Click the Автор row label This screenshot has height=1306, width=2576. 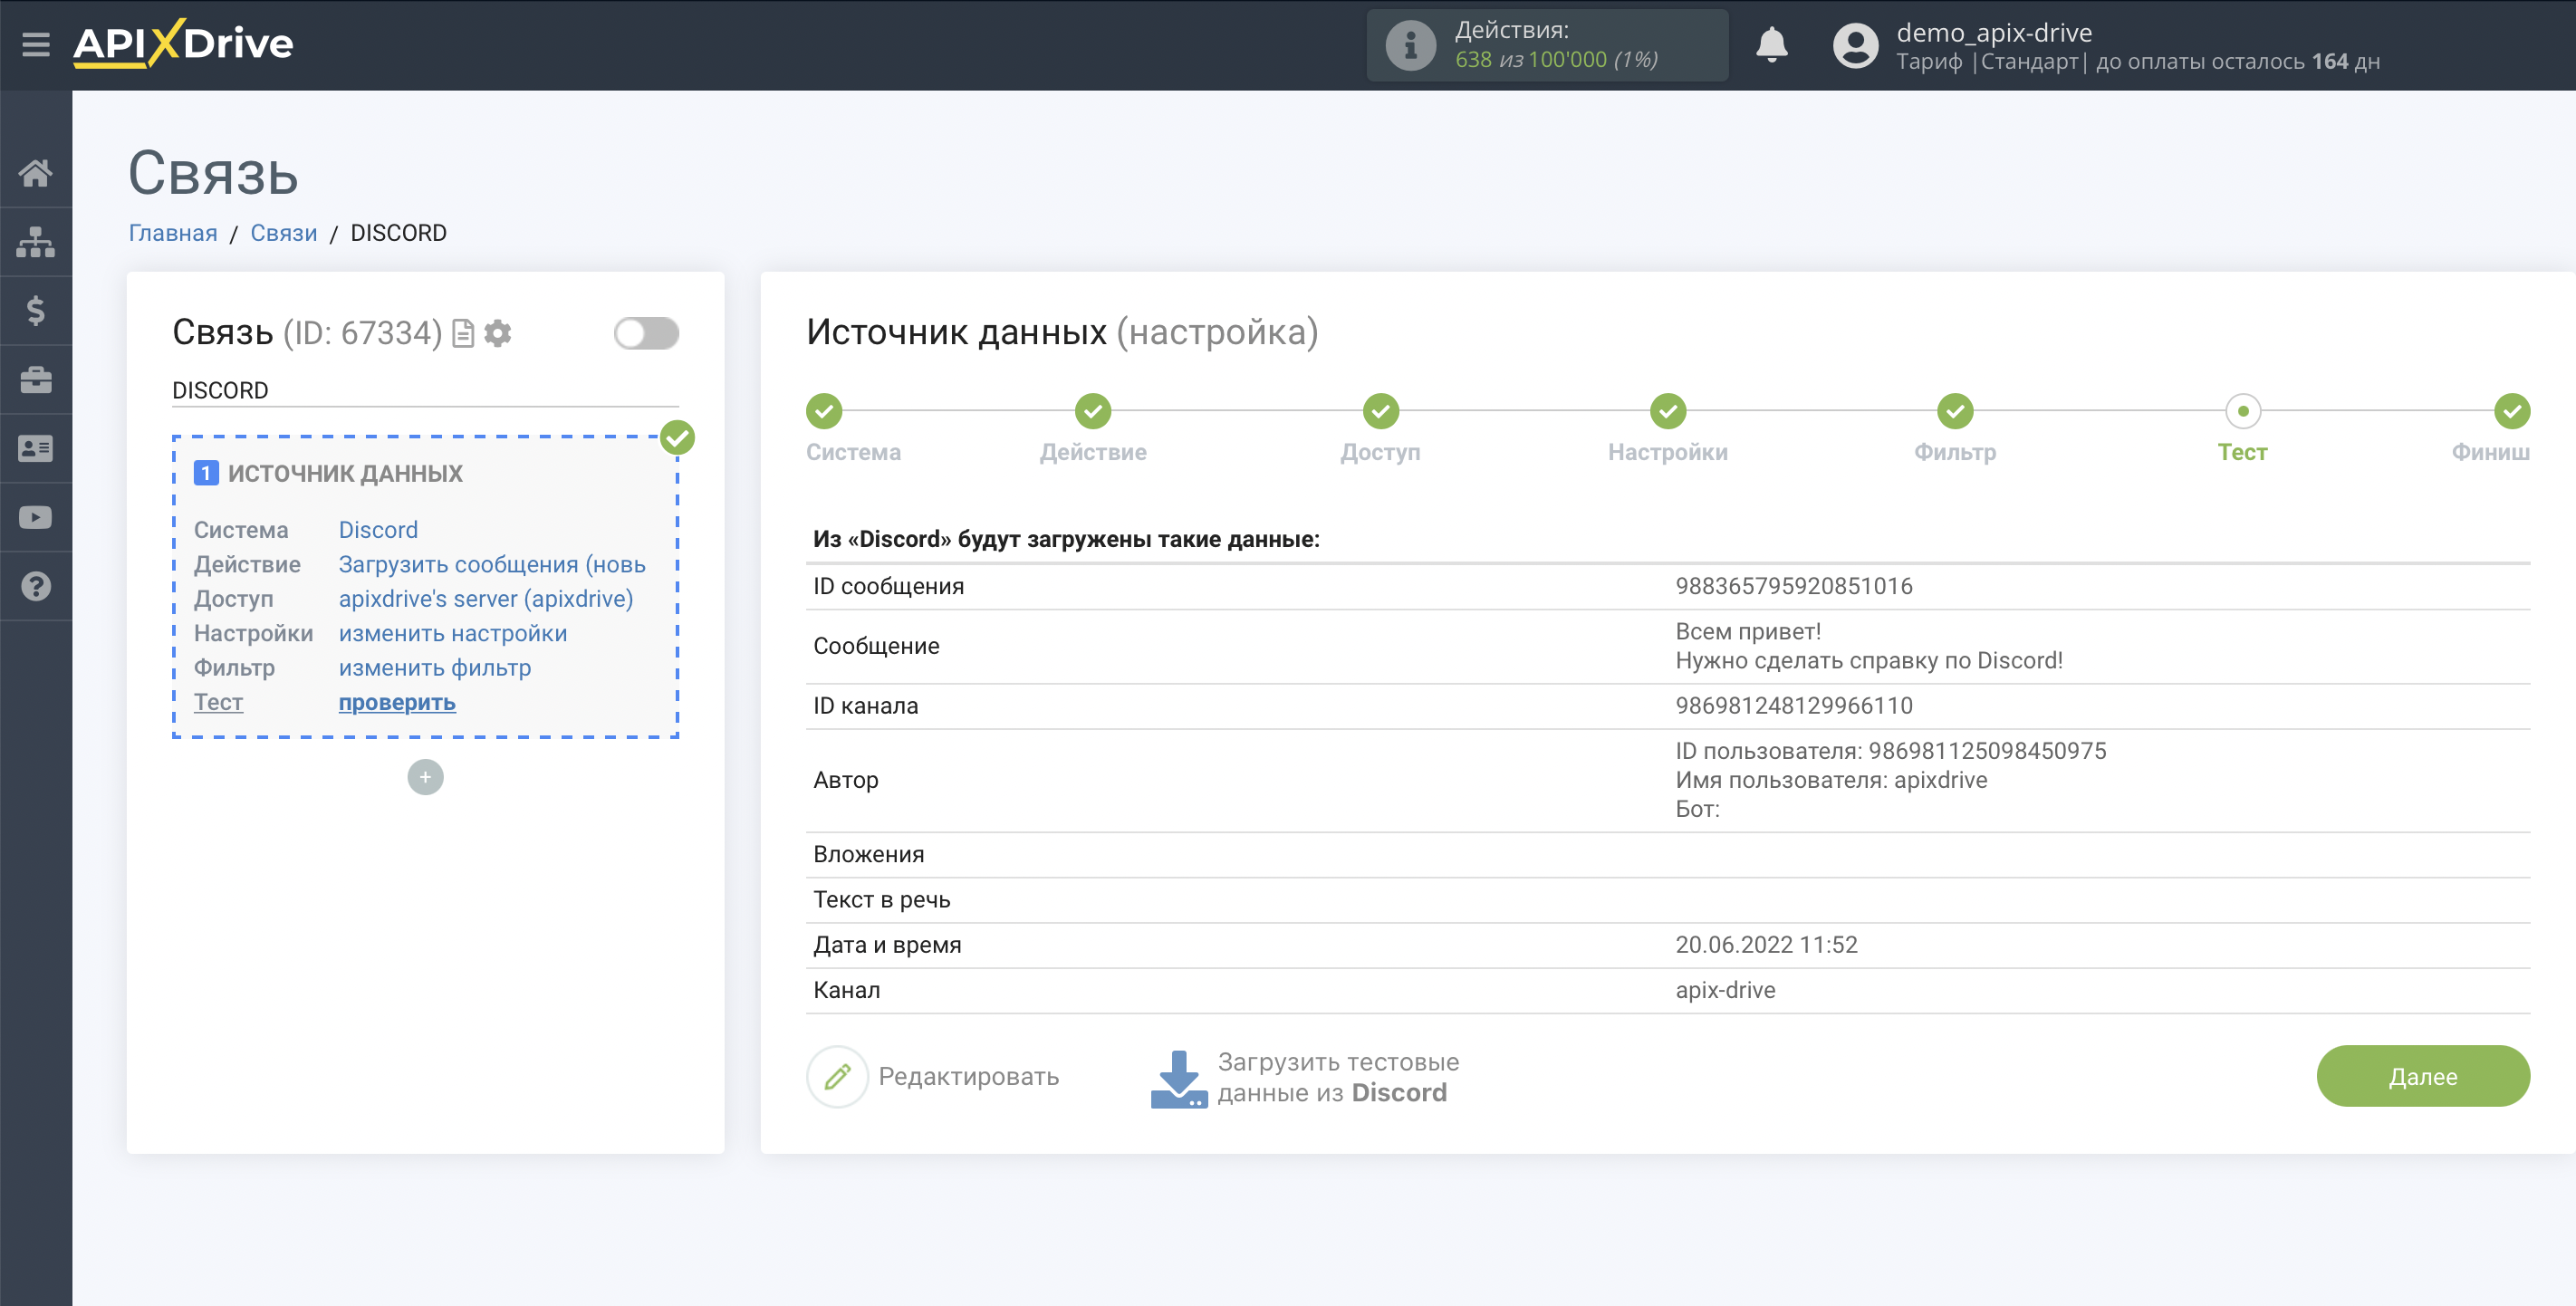click(x=846, y=780)
